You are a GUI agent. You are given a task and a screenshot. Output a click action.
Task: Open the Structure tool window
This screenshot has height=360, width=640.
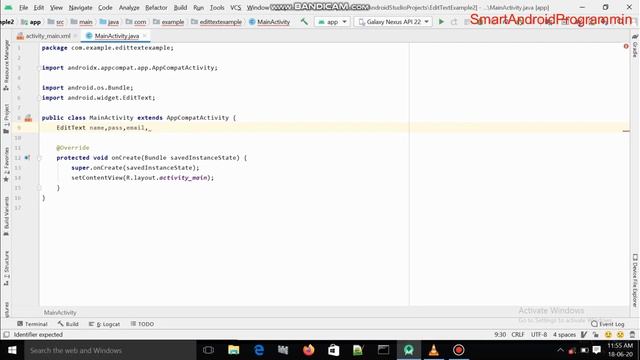tap(6, 268)
